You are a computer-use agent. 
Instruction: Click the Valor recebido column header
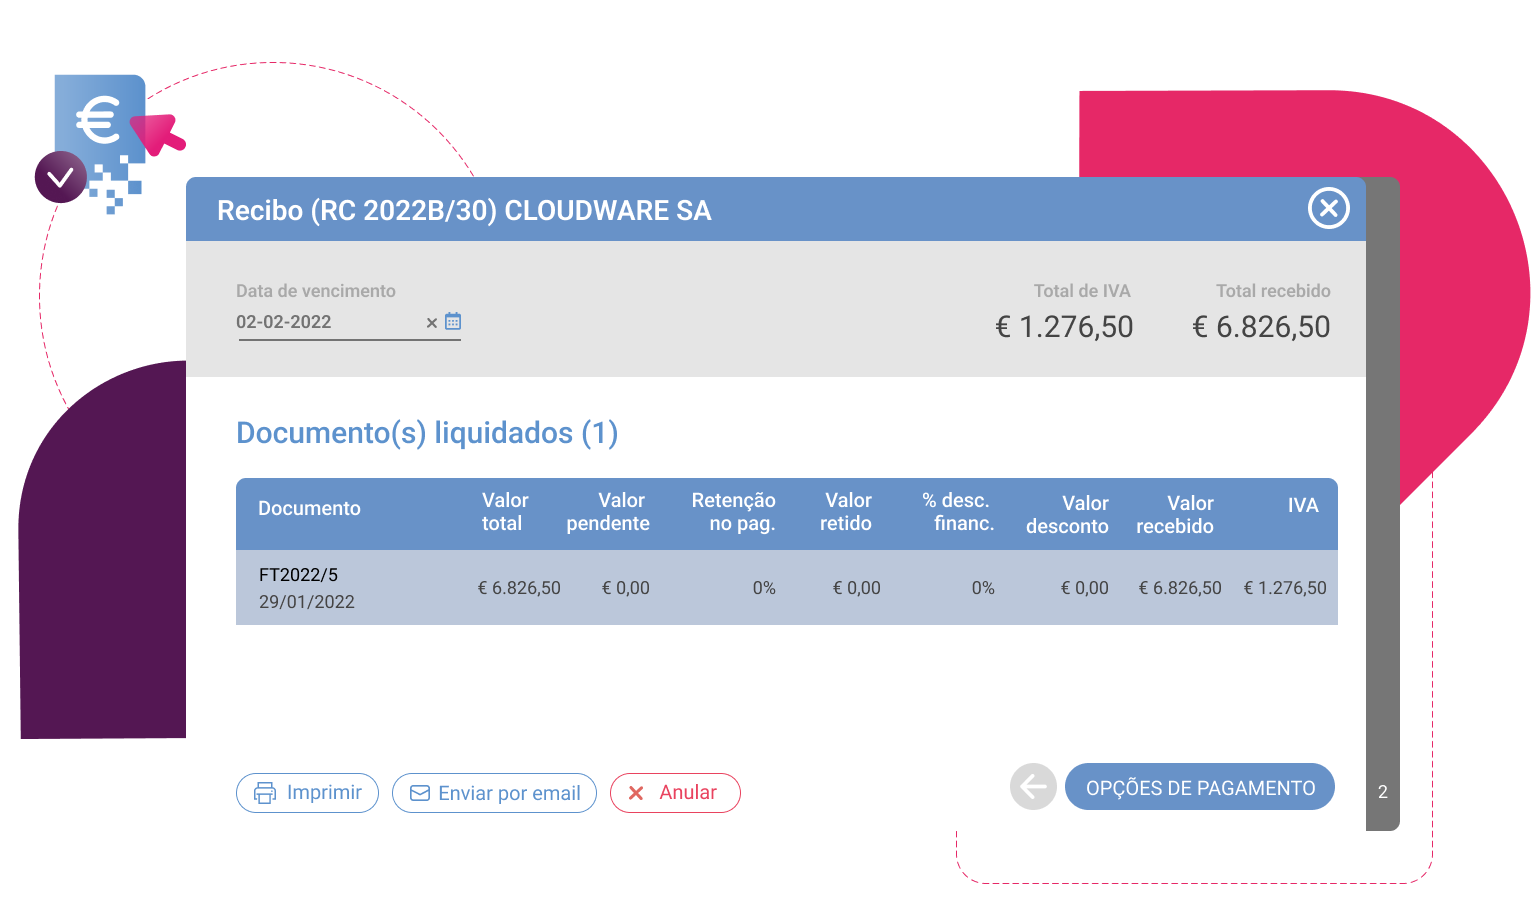tap(1175, 515)
